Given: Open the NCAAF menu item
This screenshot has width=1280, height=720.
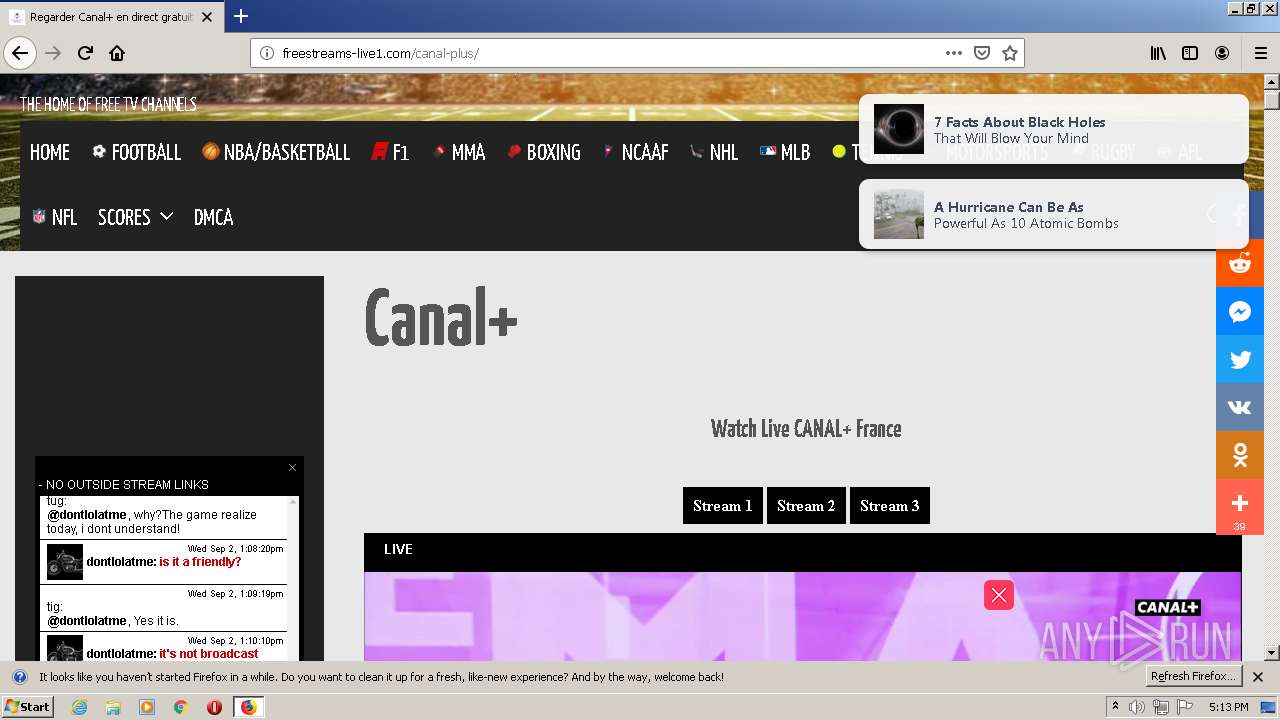Looking at the screenshot, I should coord(635,152).
